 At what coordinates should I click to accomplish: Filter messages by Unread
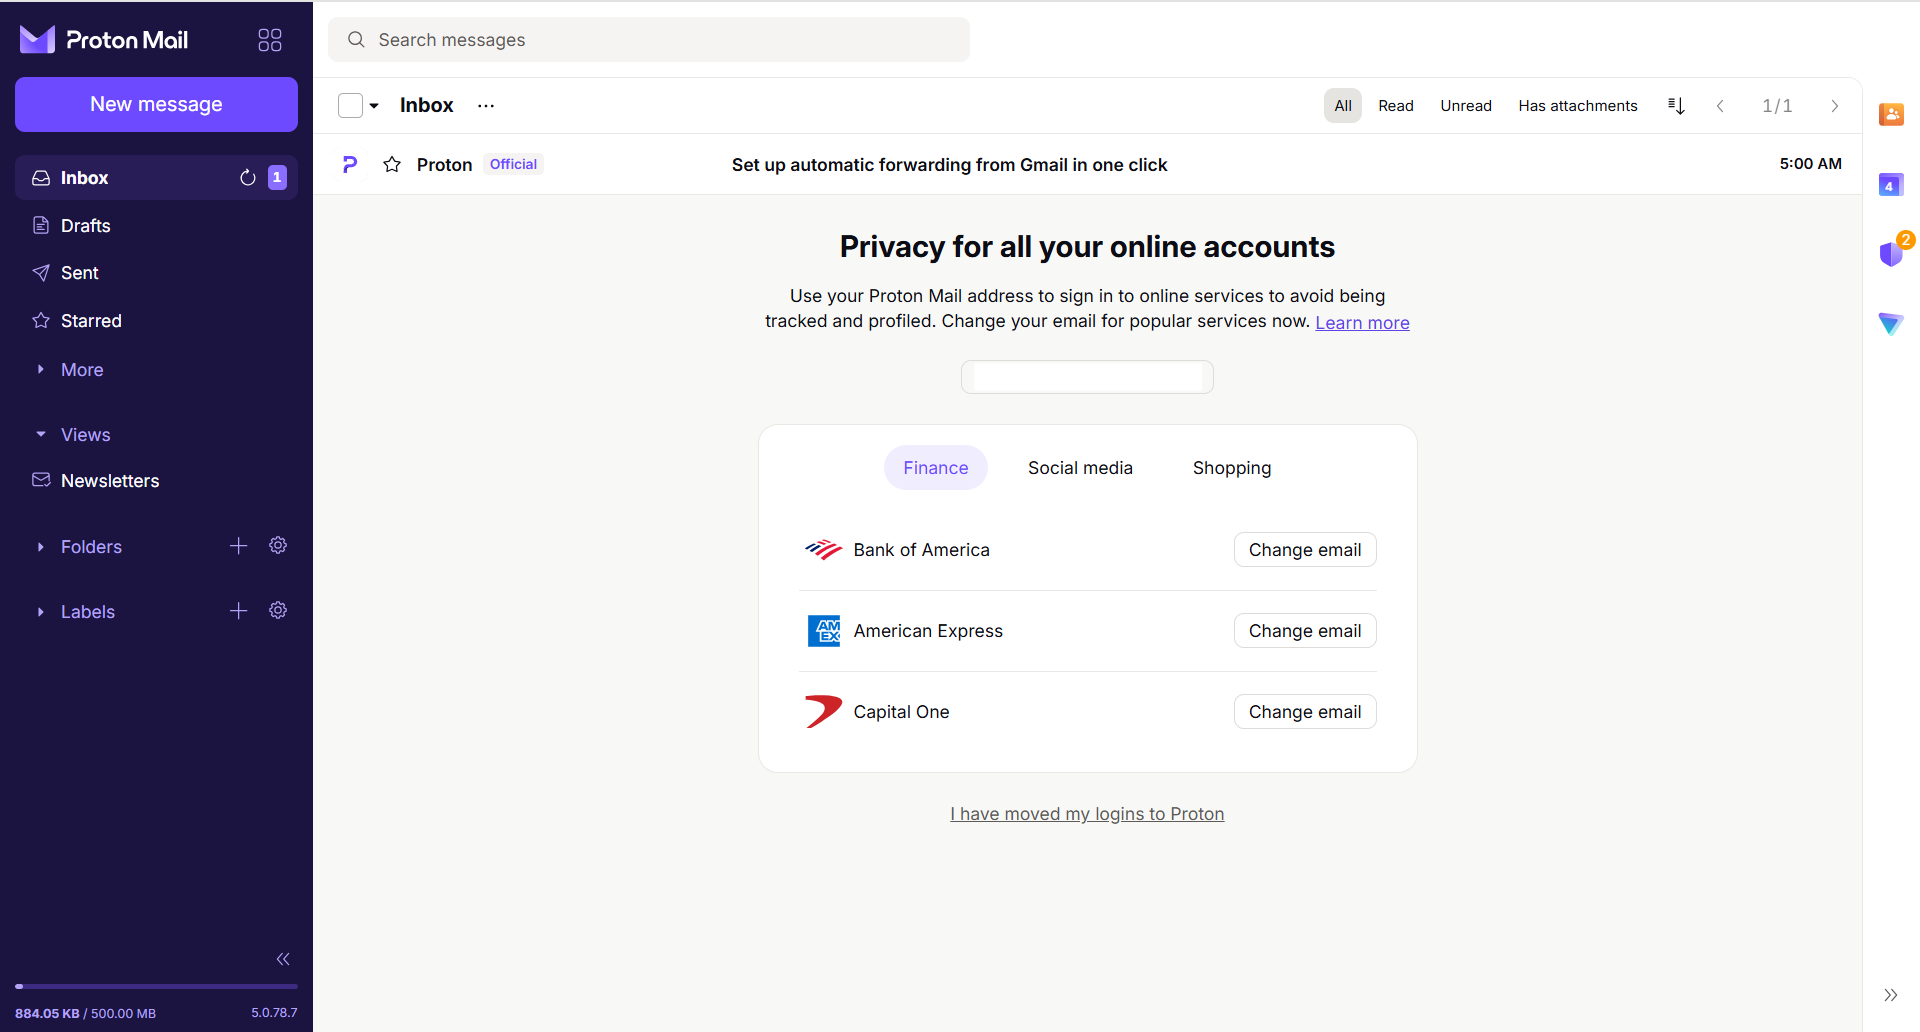tap(1466, 106)
